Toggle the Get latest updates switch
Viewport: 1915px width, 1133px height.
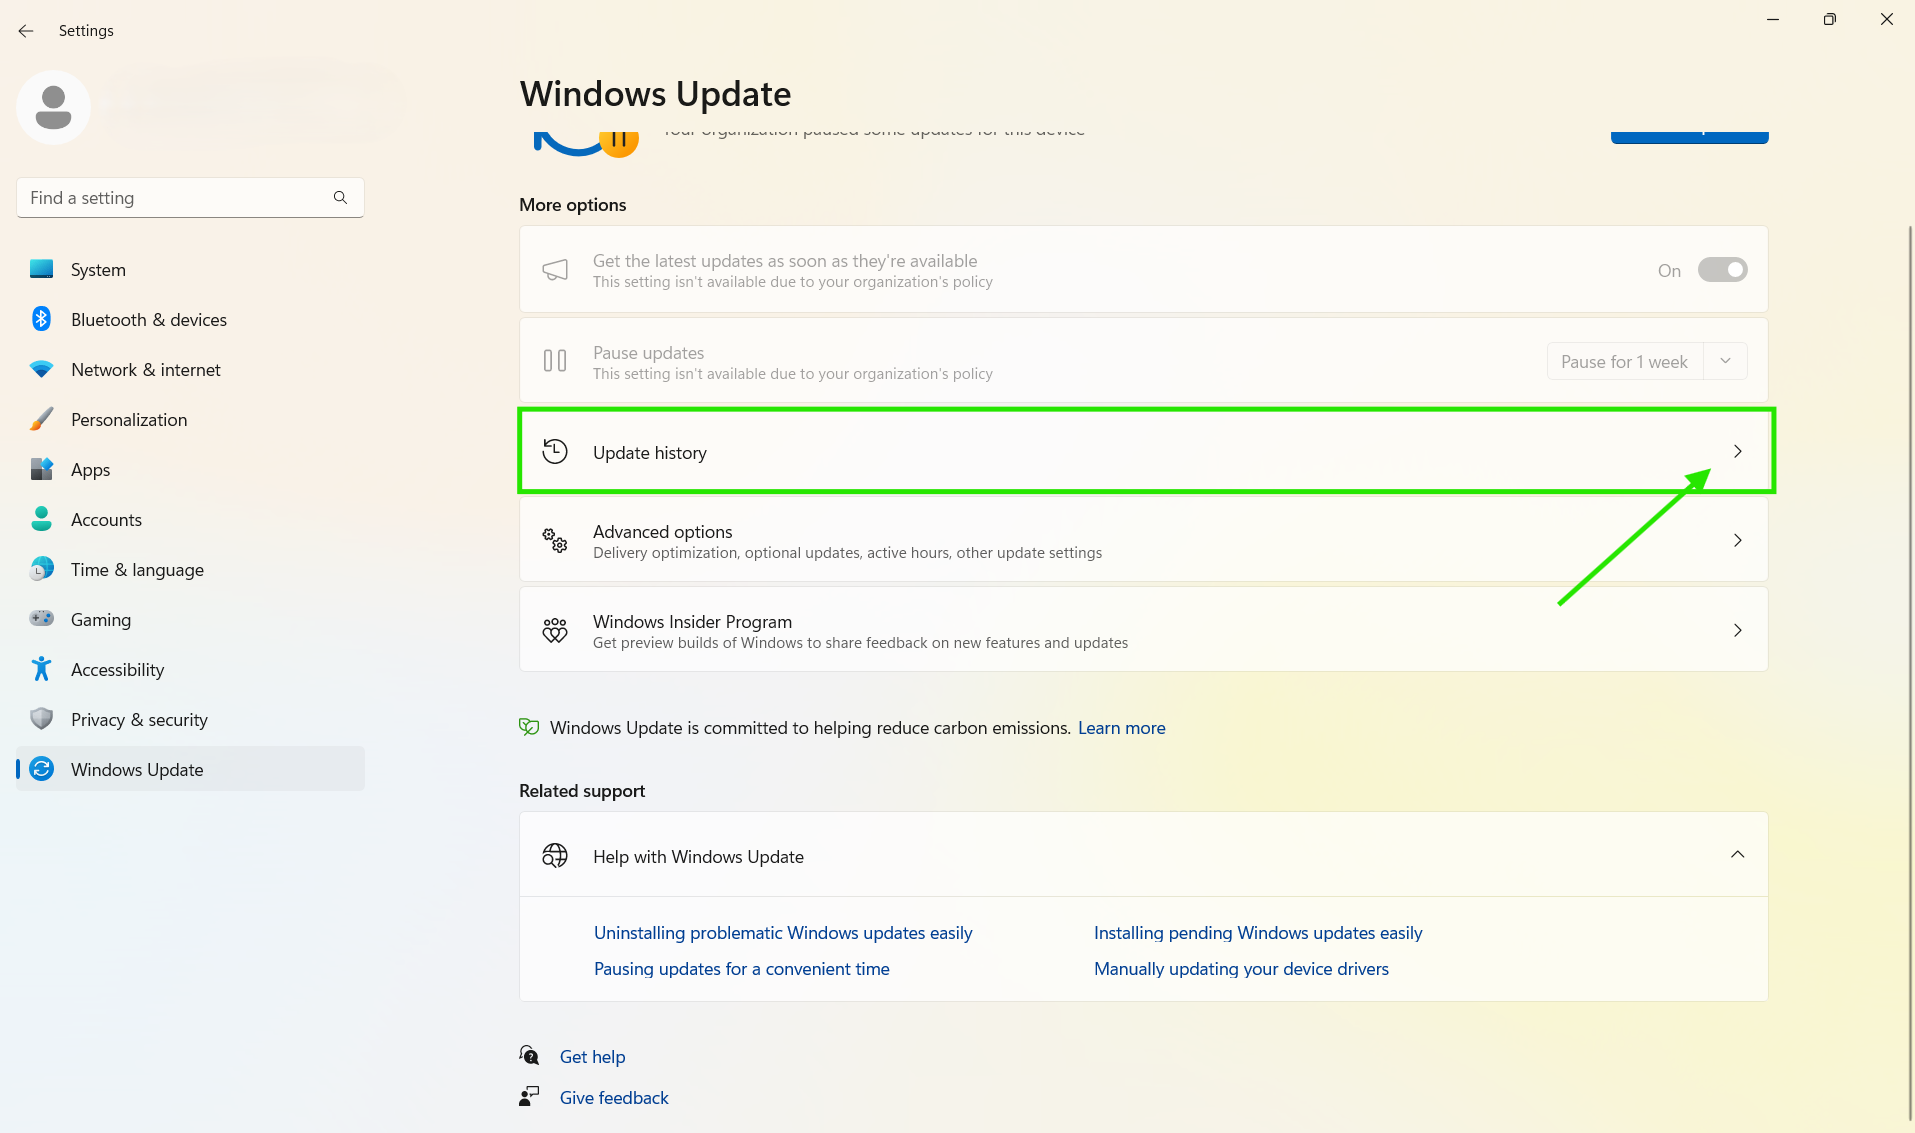(1722, 270)
